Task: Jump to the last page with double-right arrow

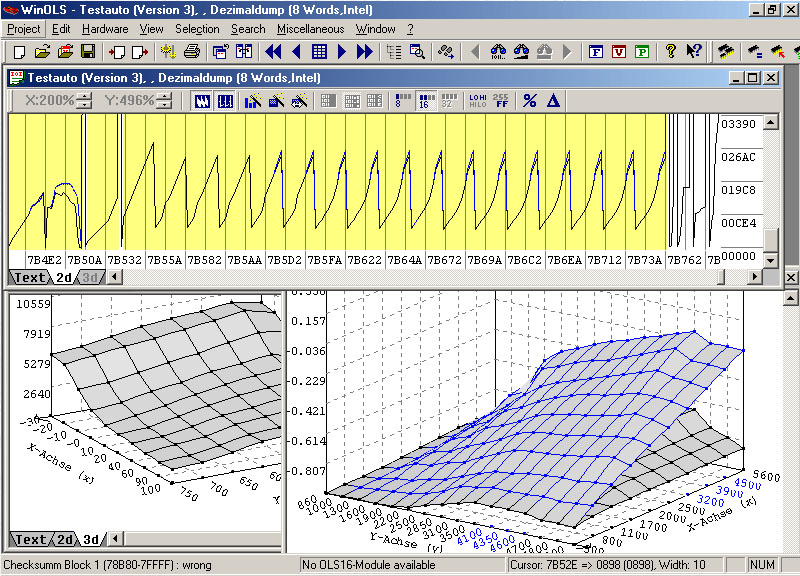Action: pyautogui.click(x=365, y=52)
